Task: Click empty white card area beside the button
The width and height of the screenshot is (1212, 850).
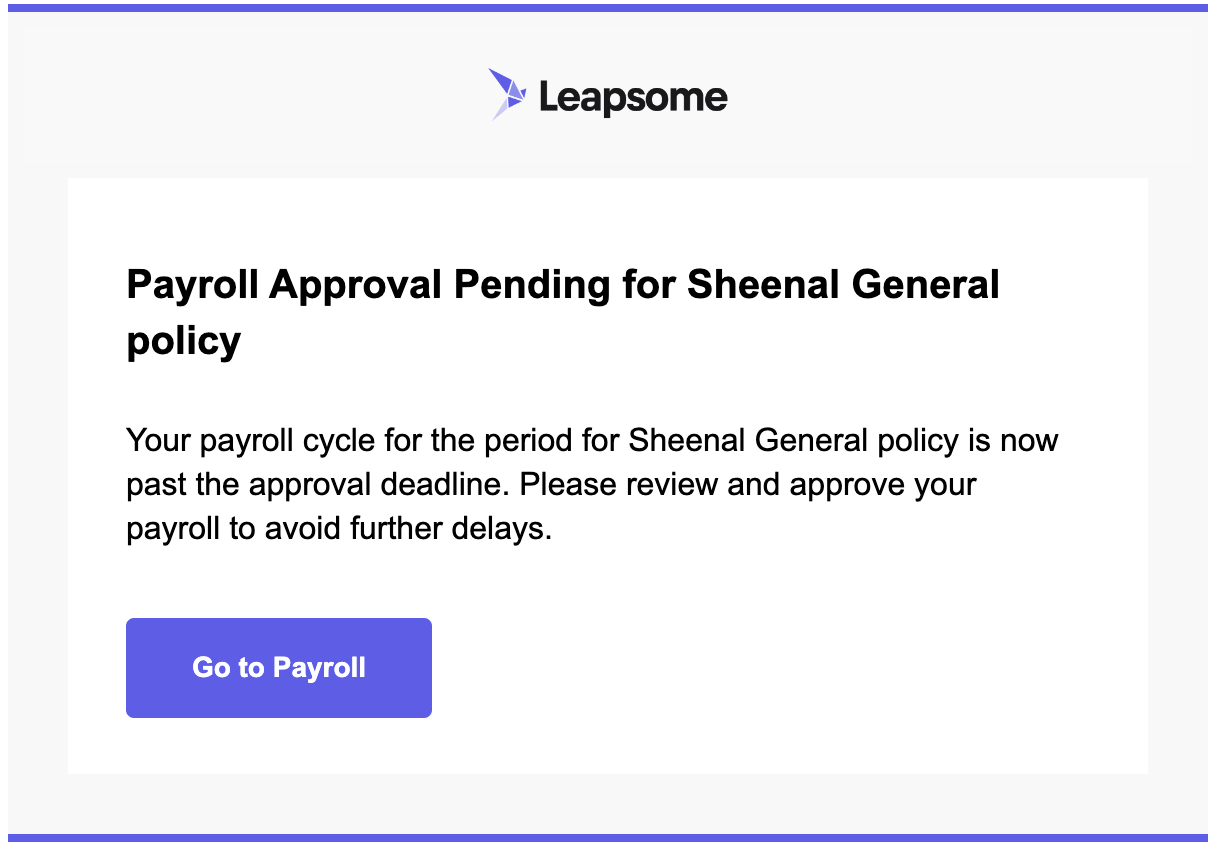Action: pyautogui.click(x=780, y=668)
